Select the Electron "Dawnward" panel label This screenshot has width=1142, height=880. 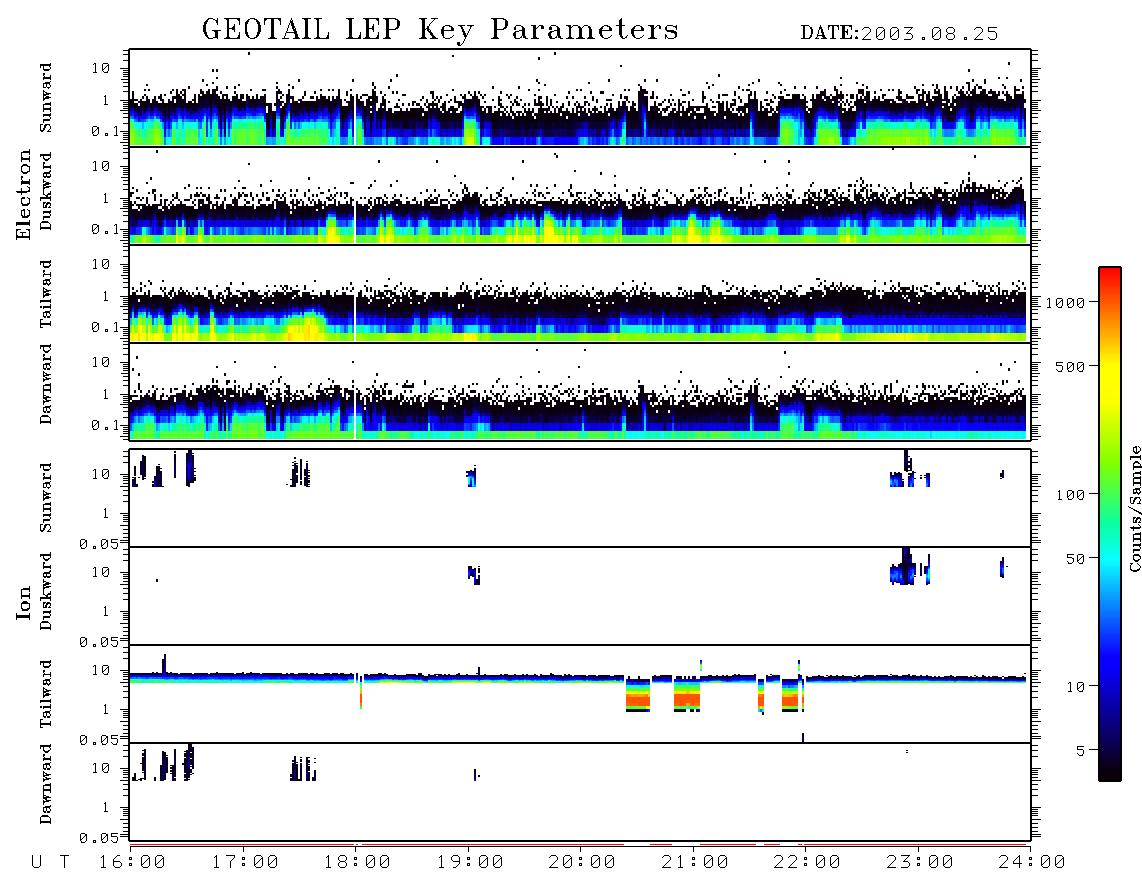click(x=46, y=384)
